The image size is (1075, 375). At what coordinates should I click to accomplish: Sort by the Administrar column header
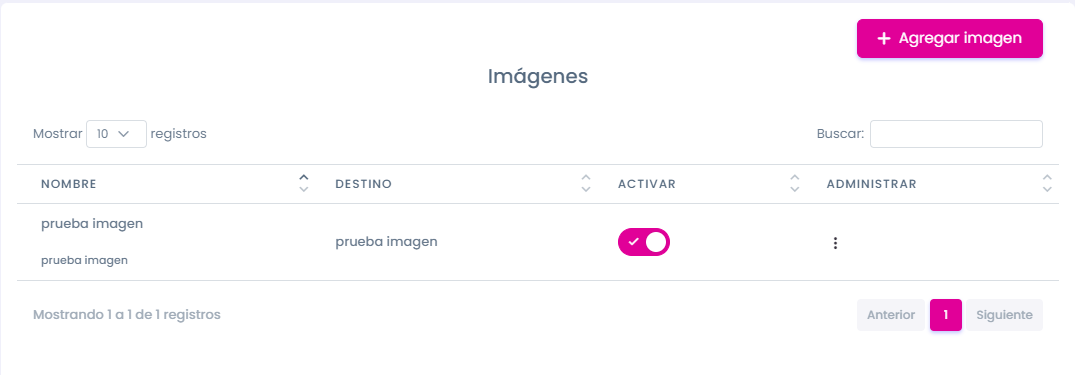click(x=871, y=184)
